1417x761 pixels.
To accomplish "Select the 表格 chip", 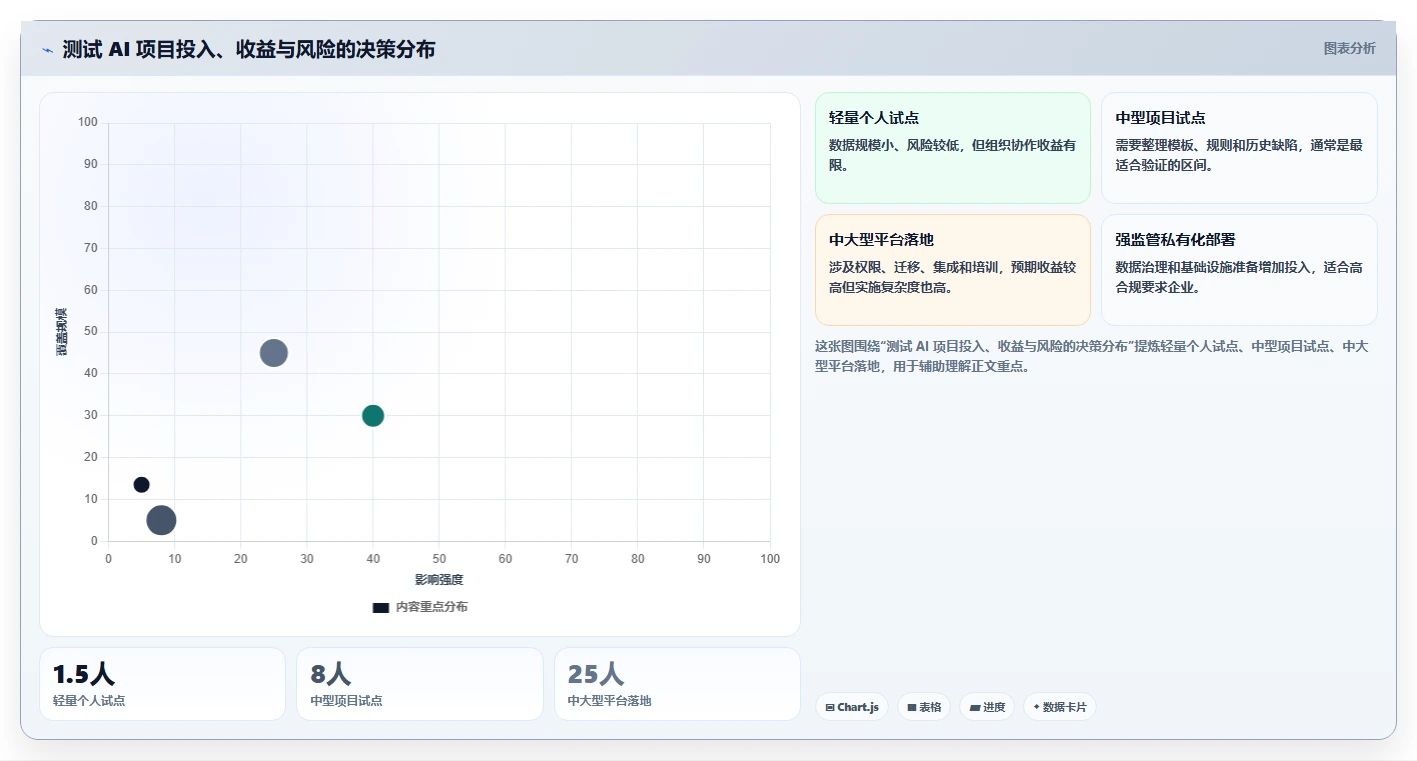I will pos(924,707).
